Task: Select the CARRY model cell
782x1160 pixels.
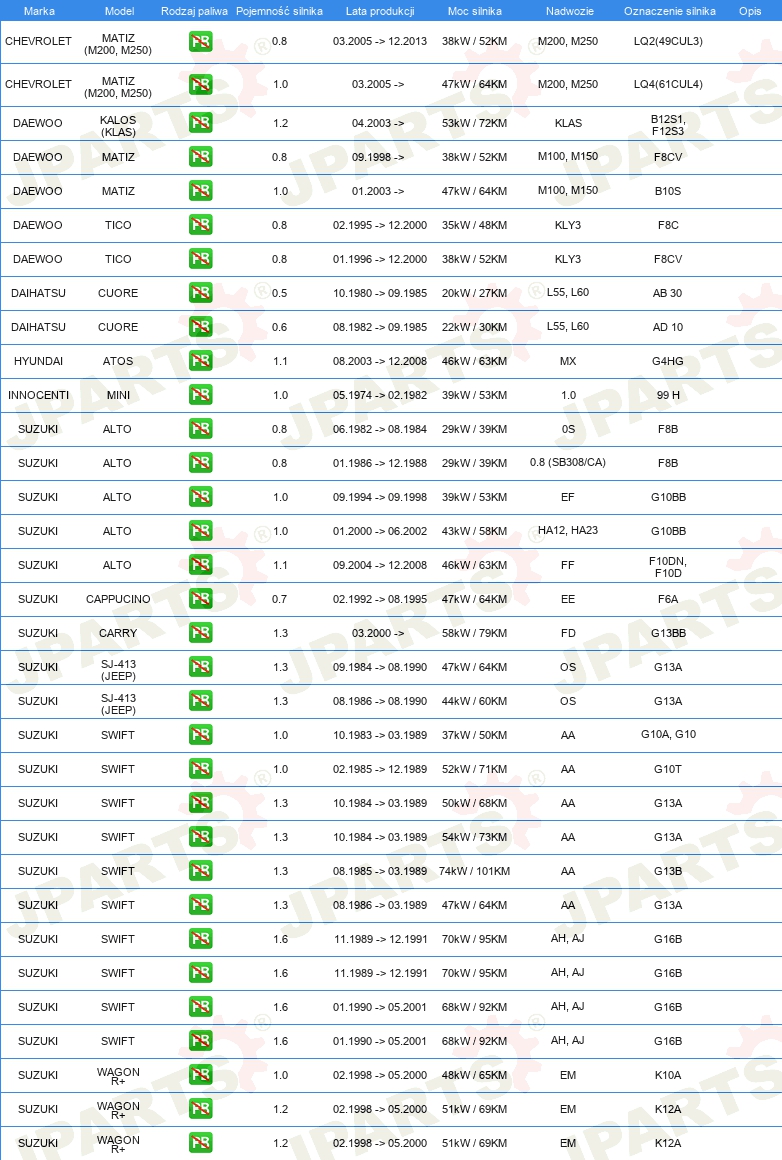Action: [x=118, y=633]
